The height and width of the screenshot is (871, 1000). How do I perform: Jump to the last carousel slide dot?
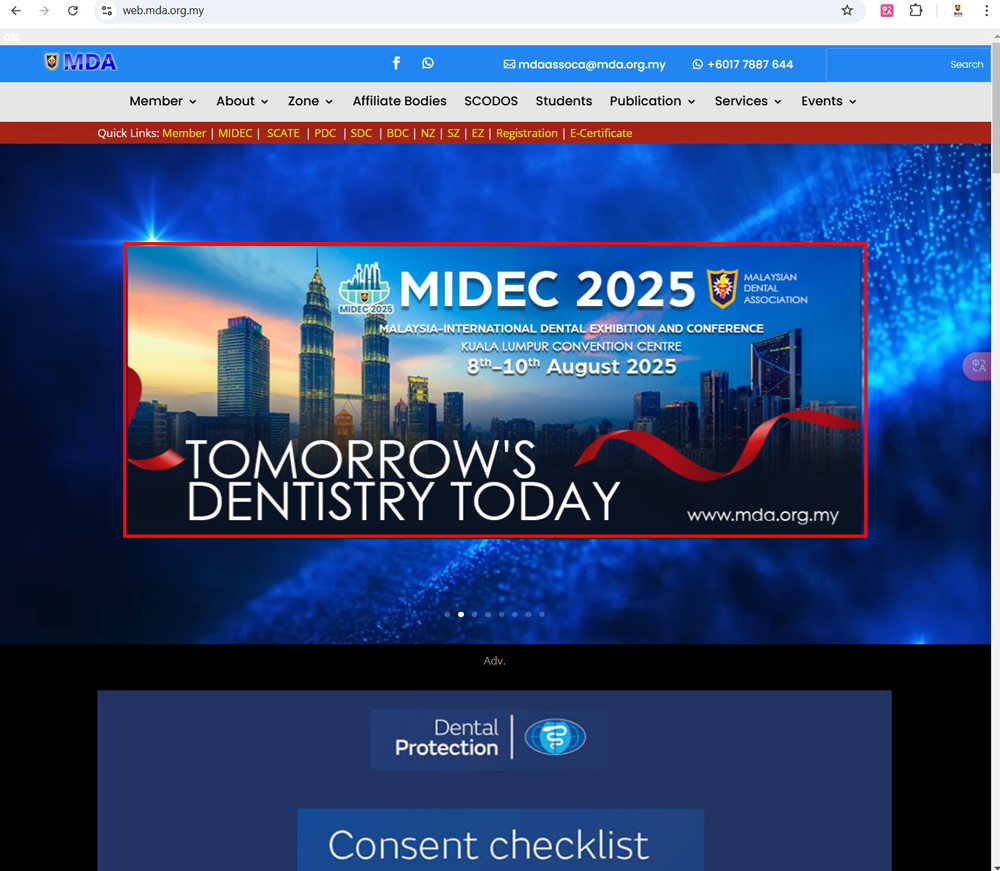542,614
